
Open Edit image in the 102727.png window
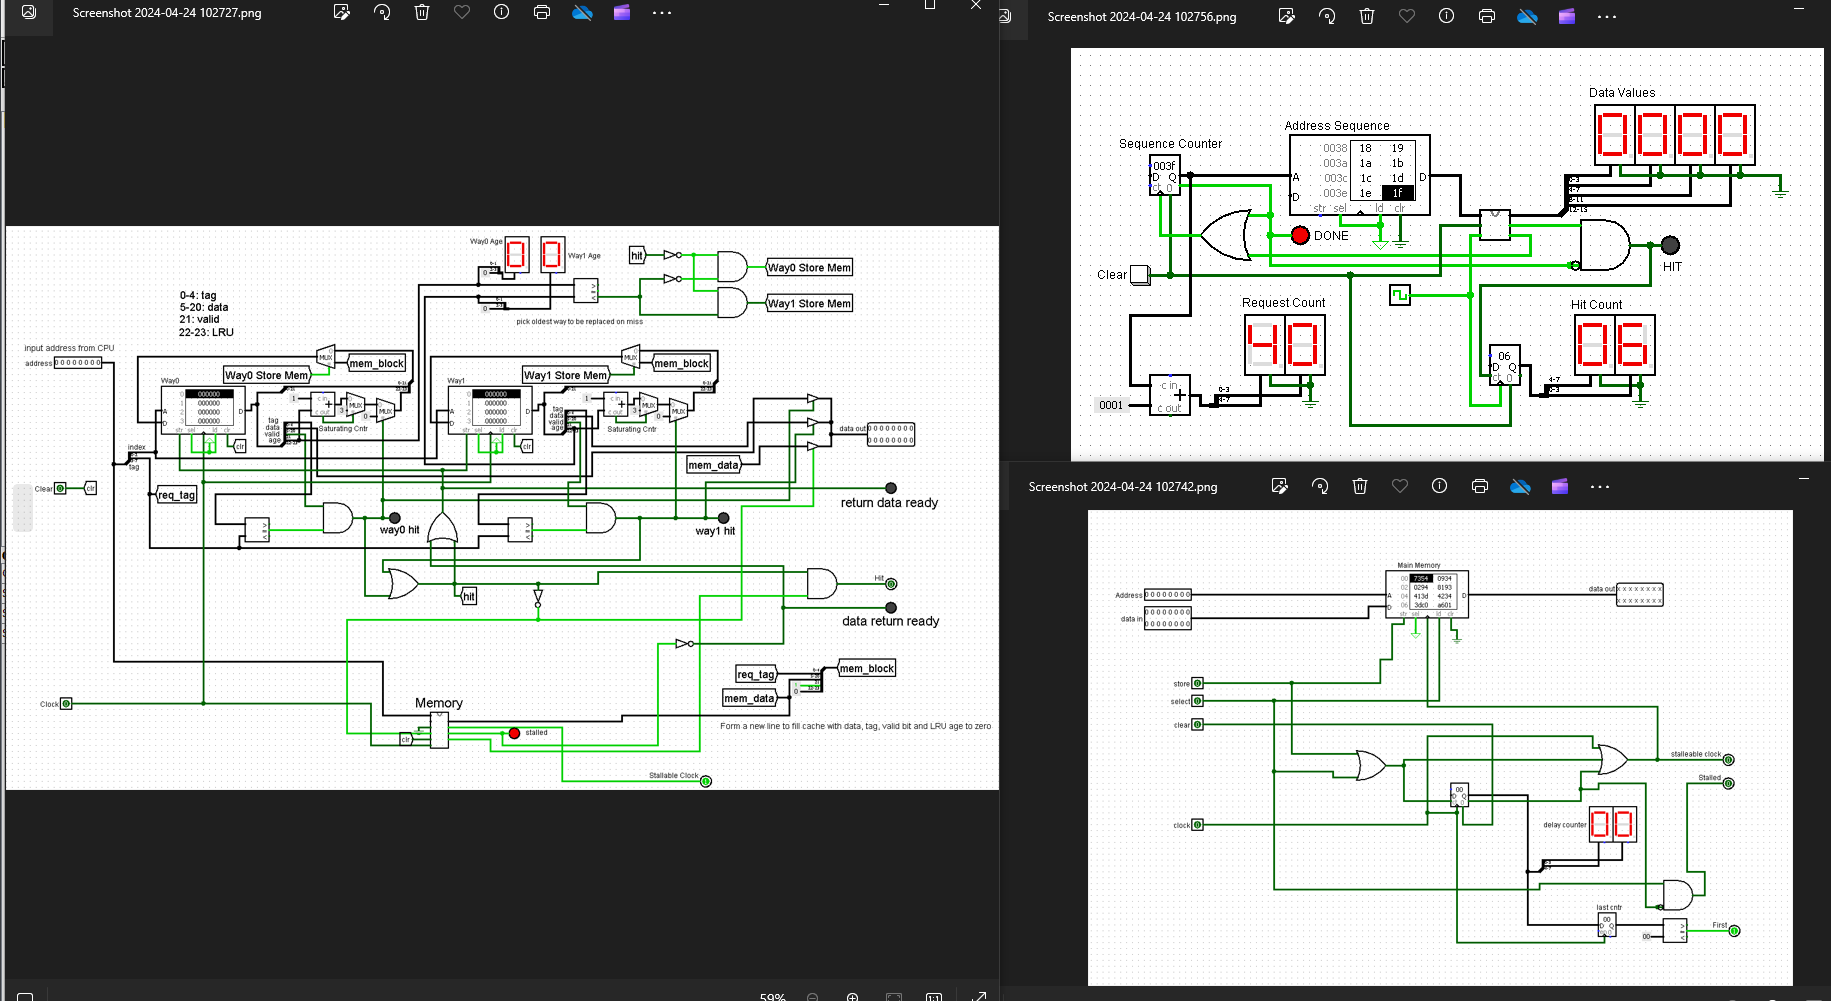click(x=342, y=13)
